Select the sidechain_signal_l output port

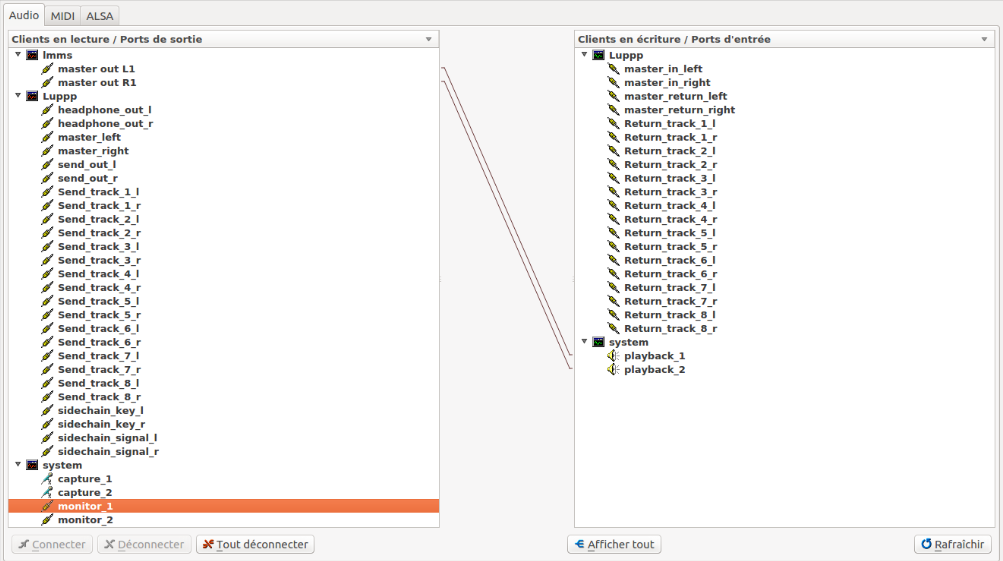click(x=107, y=438)
